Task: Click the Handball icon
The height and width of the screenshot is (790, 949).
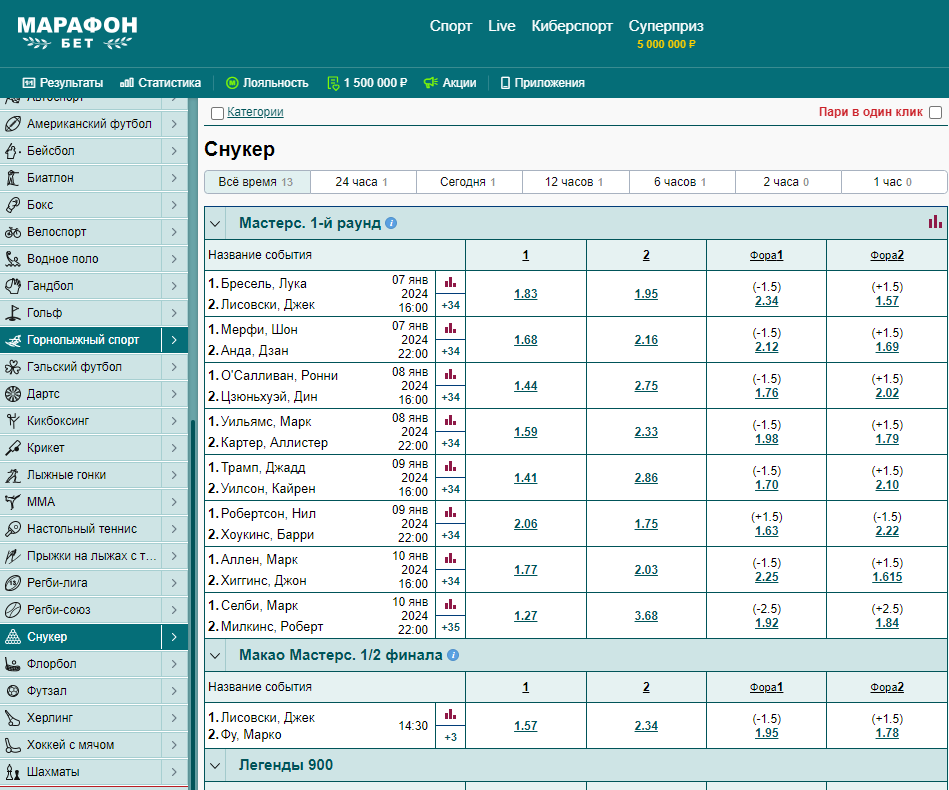Action: point(13,286)
